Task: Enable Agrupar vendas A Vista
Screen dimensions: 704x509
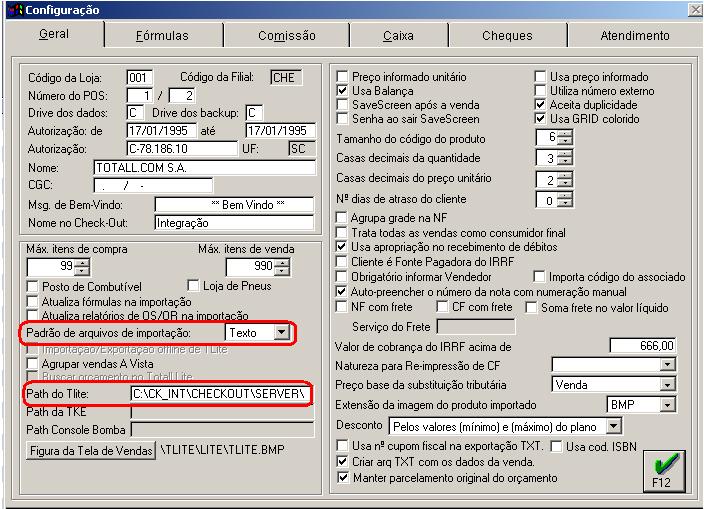Action: pyautogui.click(x=32, y=364)
